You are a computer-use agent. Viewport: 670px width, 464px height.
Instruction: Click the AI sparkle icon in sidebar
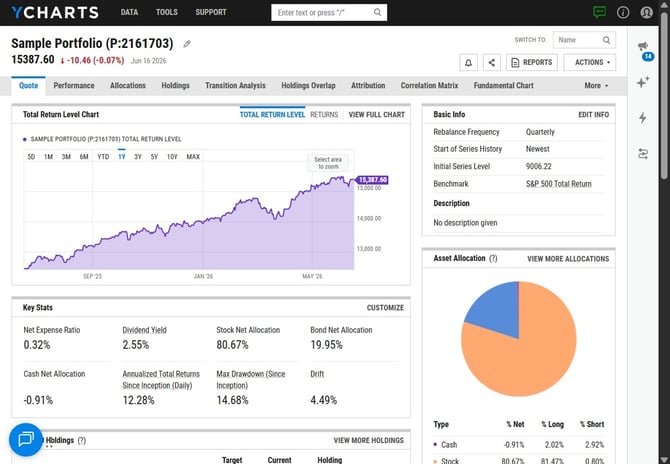click(643, 82)
